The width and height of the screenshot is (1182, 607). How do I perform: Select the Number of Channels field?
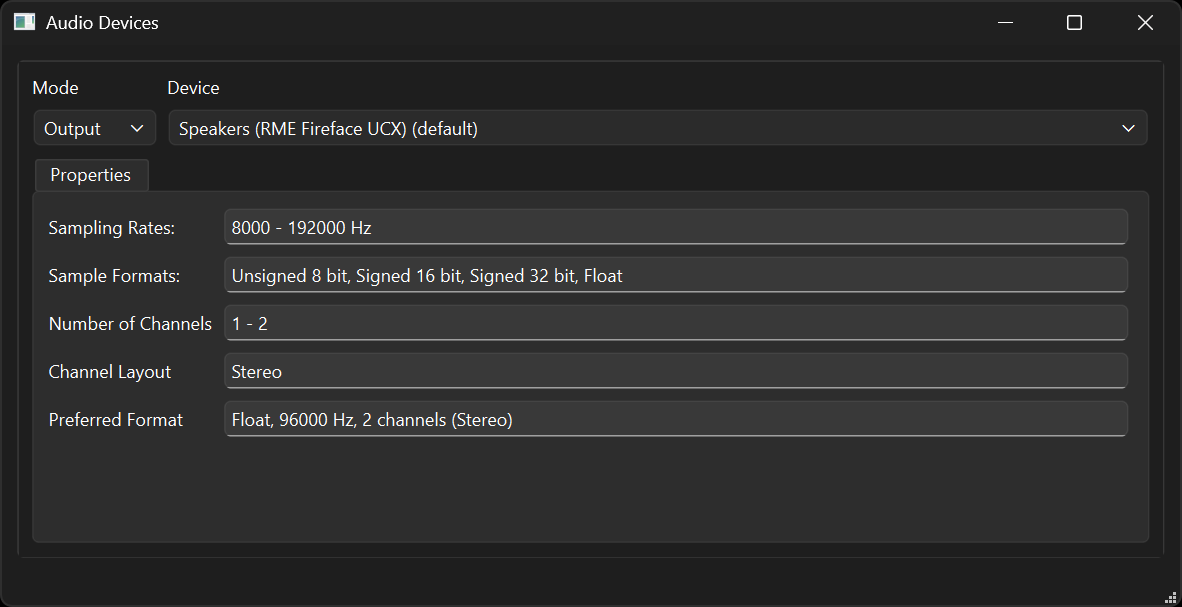(675, 323)
